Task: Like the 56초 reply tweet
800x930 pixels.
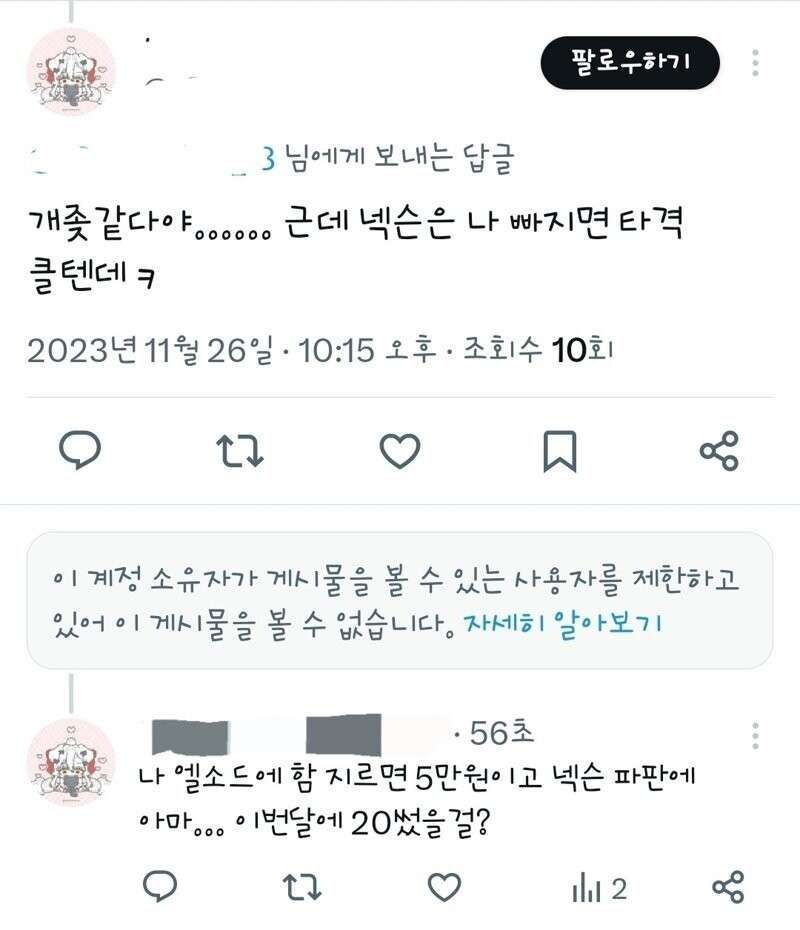Action: pos(445,887)
